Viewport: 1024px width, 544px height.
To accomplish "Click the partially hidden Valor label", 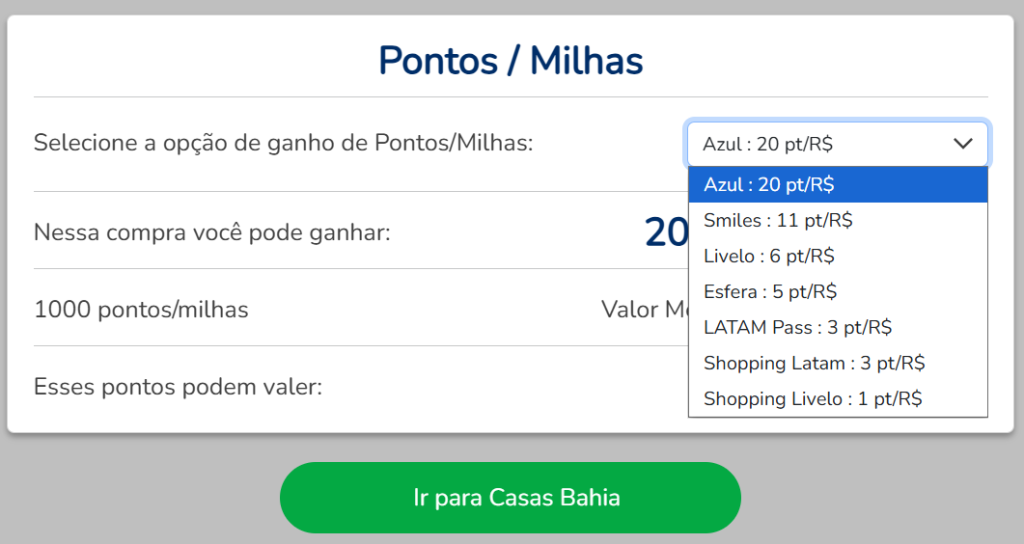I will click(x=630, y=309).
